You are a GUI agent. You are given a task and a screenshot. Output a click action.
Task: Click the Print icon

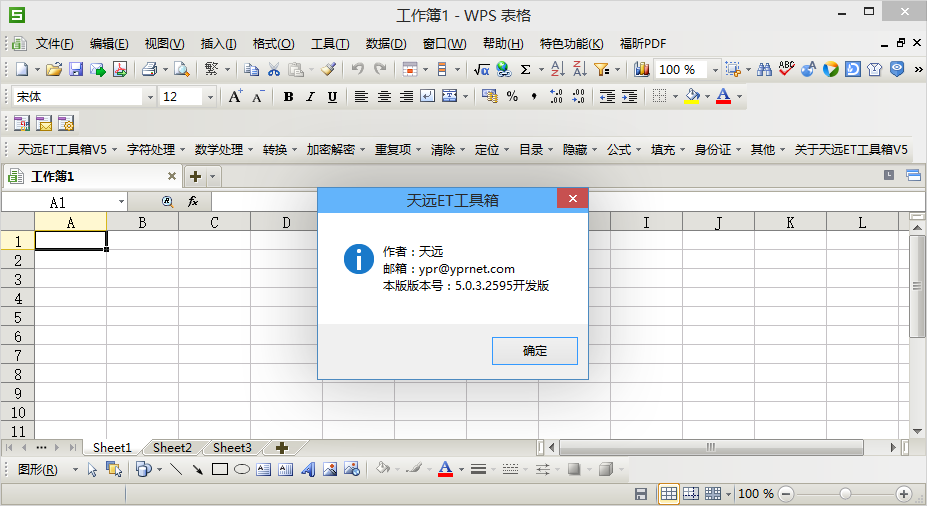pyautogui.click(x=150, y=70)
